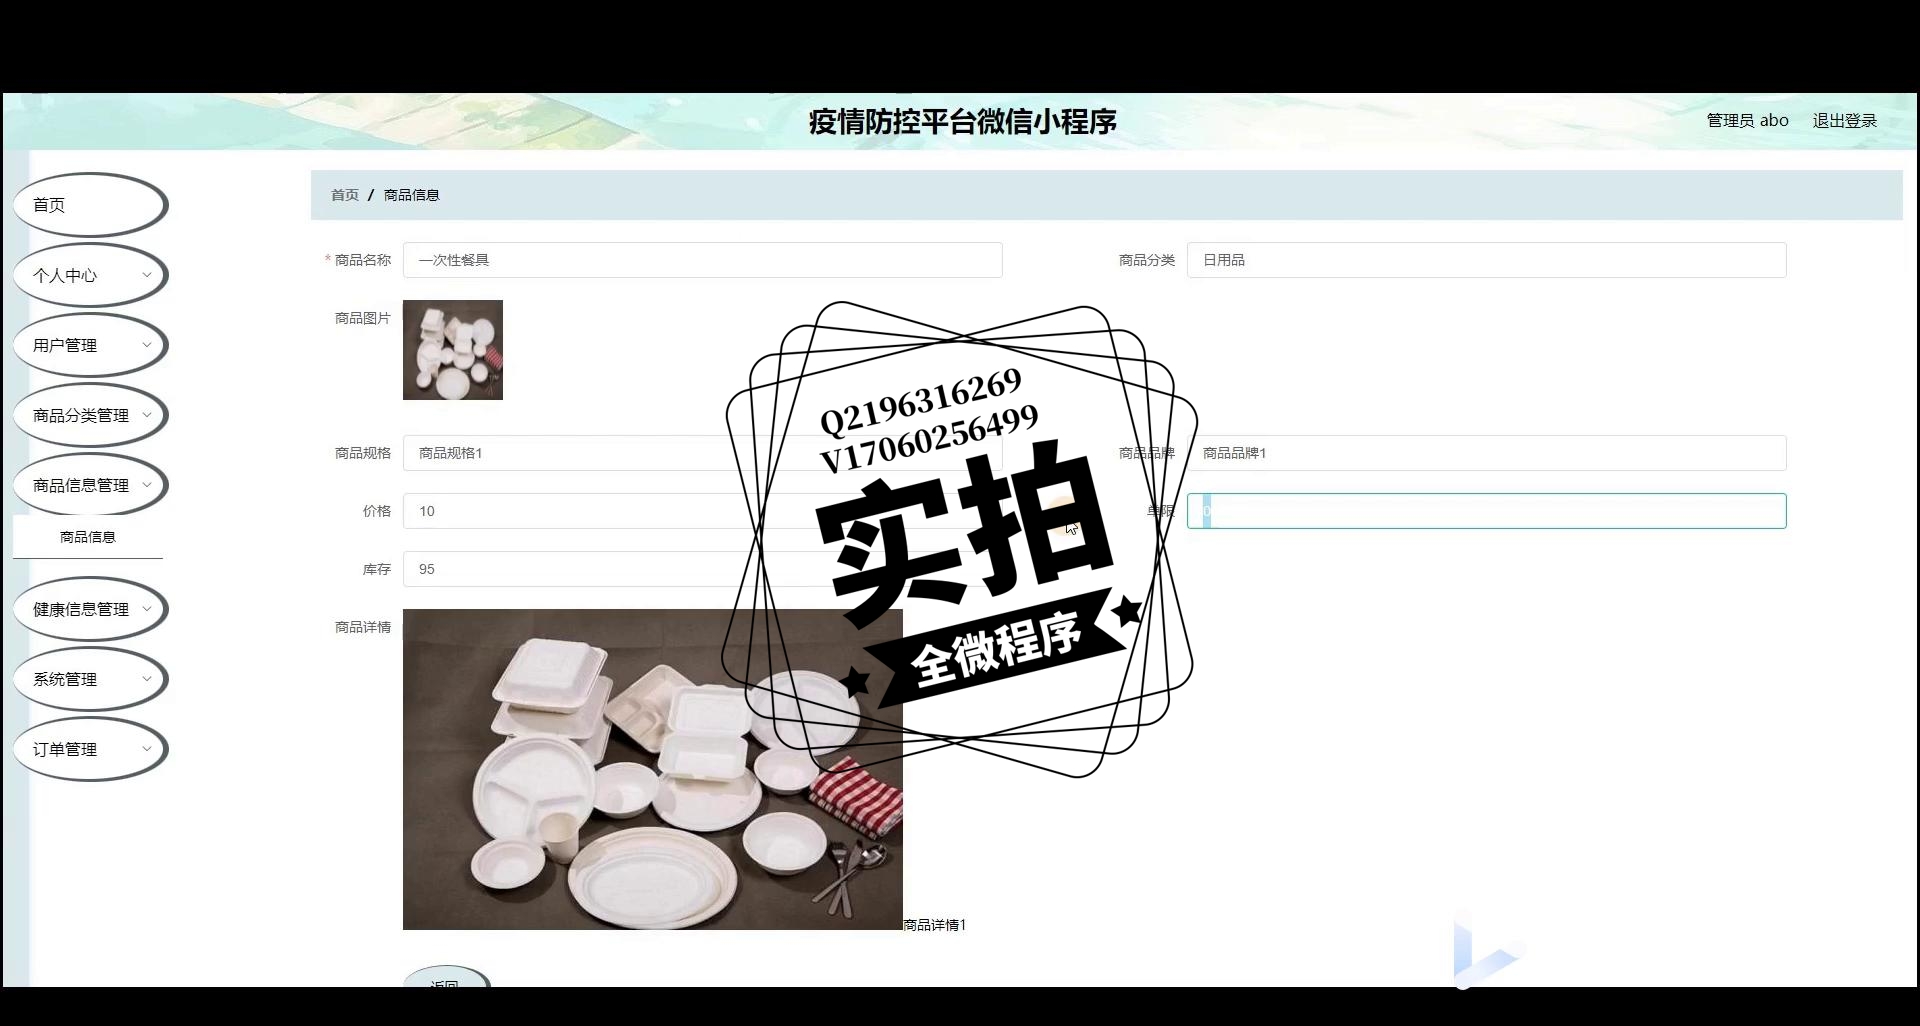
Task: Open 订单管理 sidebar menu
Action: point(90,749)
